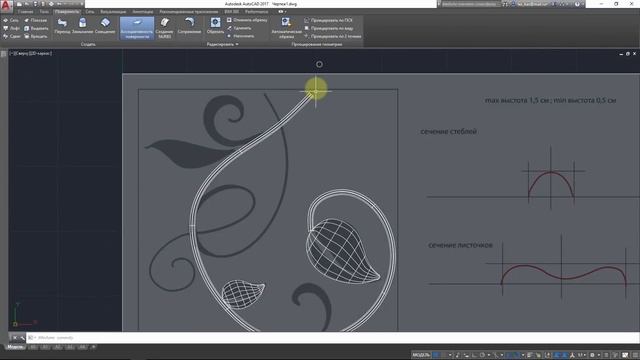The image size is (640, 360).
Task: Click the Сопряжение surface fillet tool
Action: tap(189, 26)
